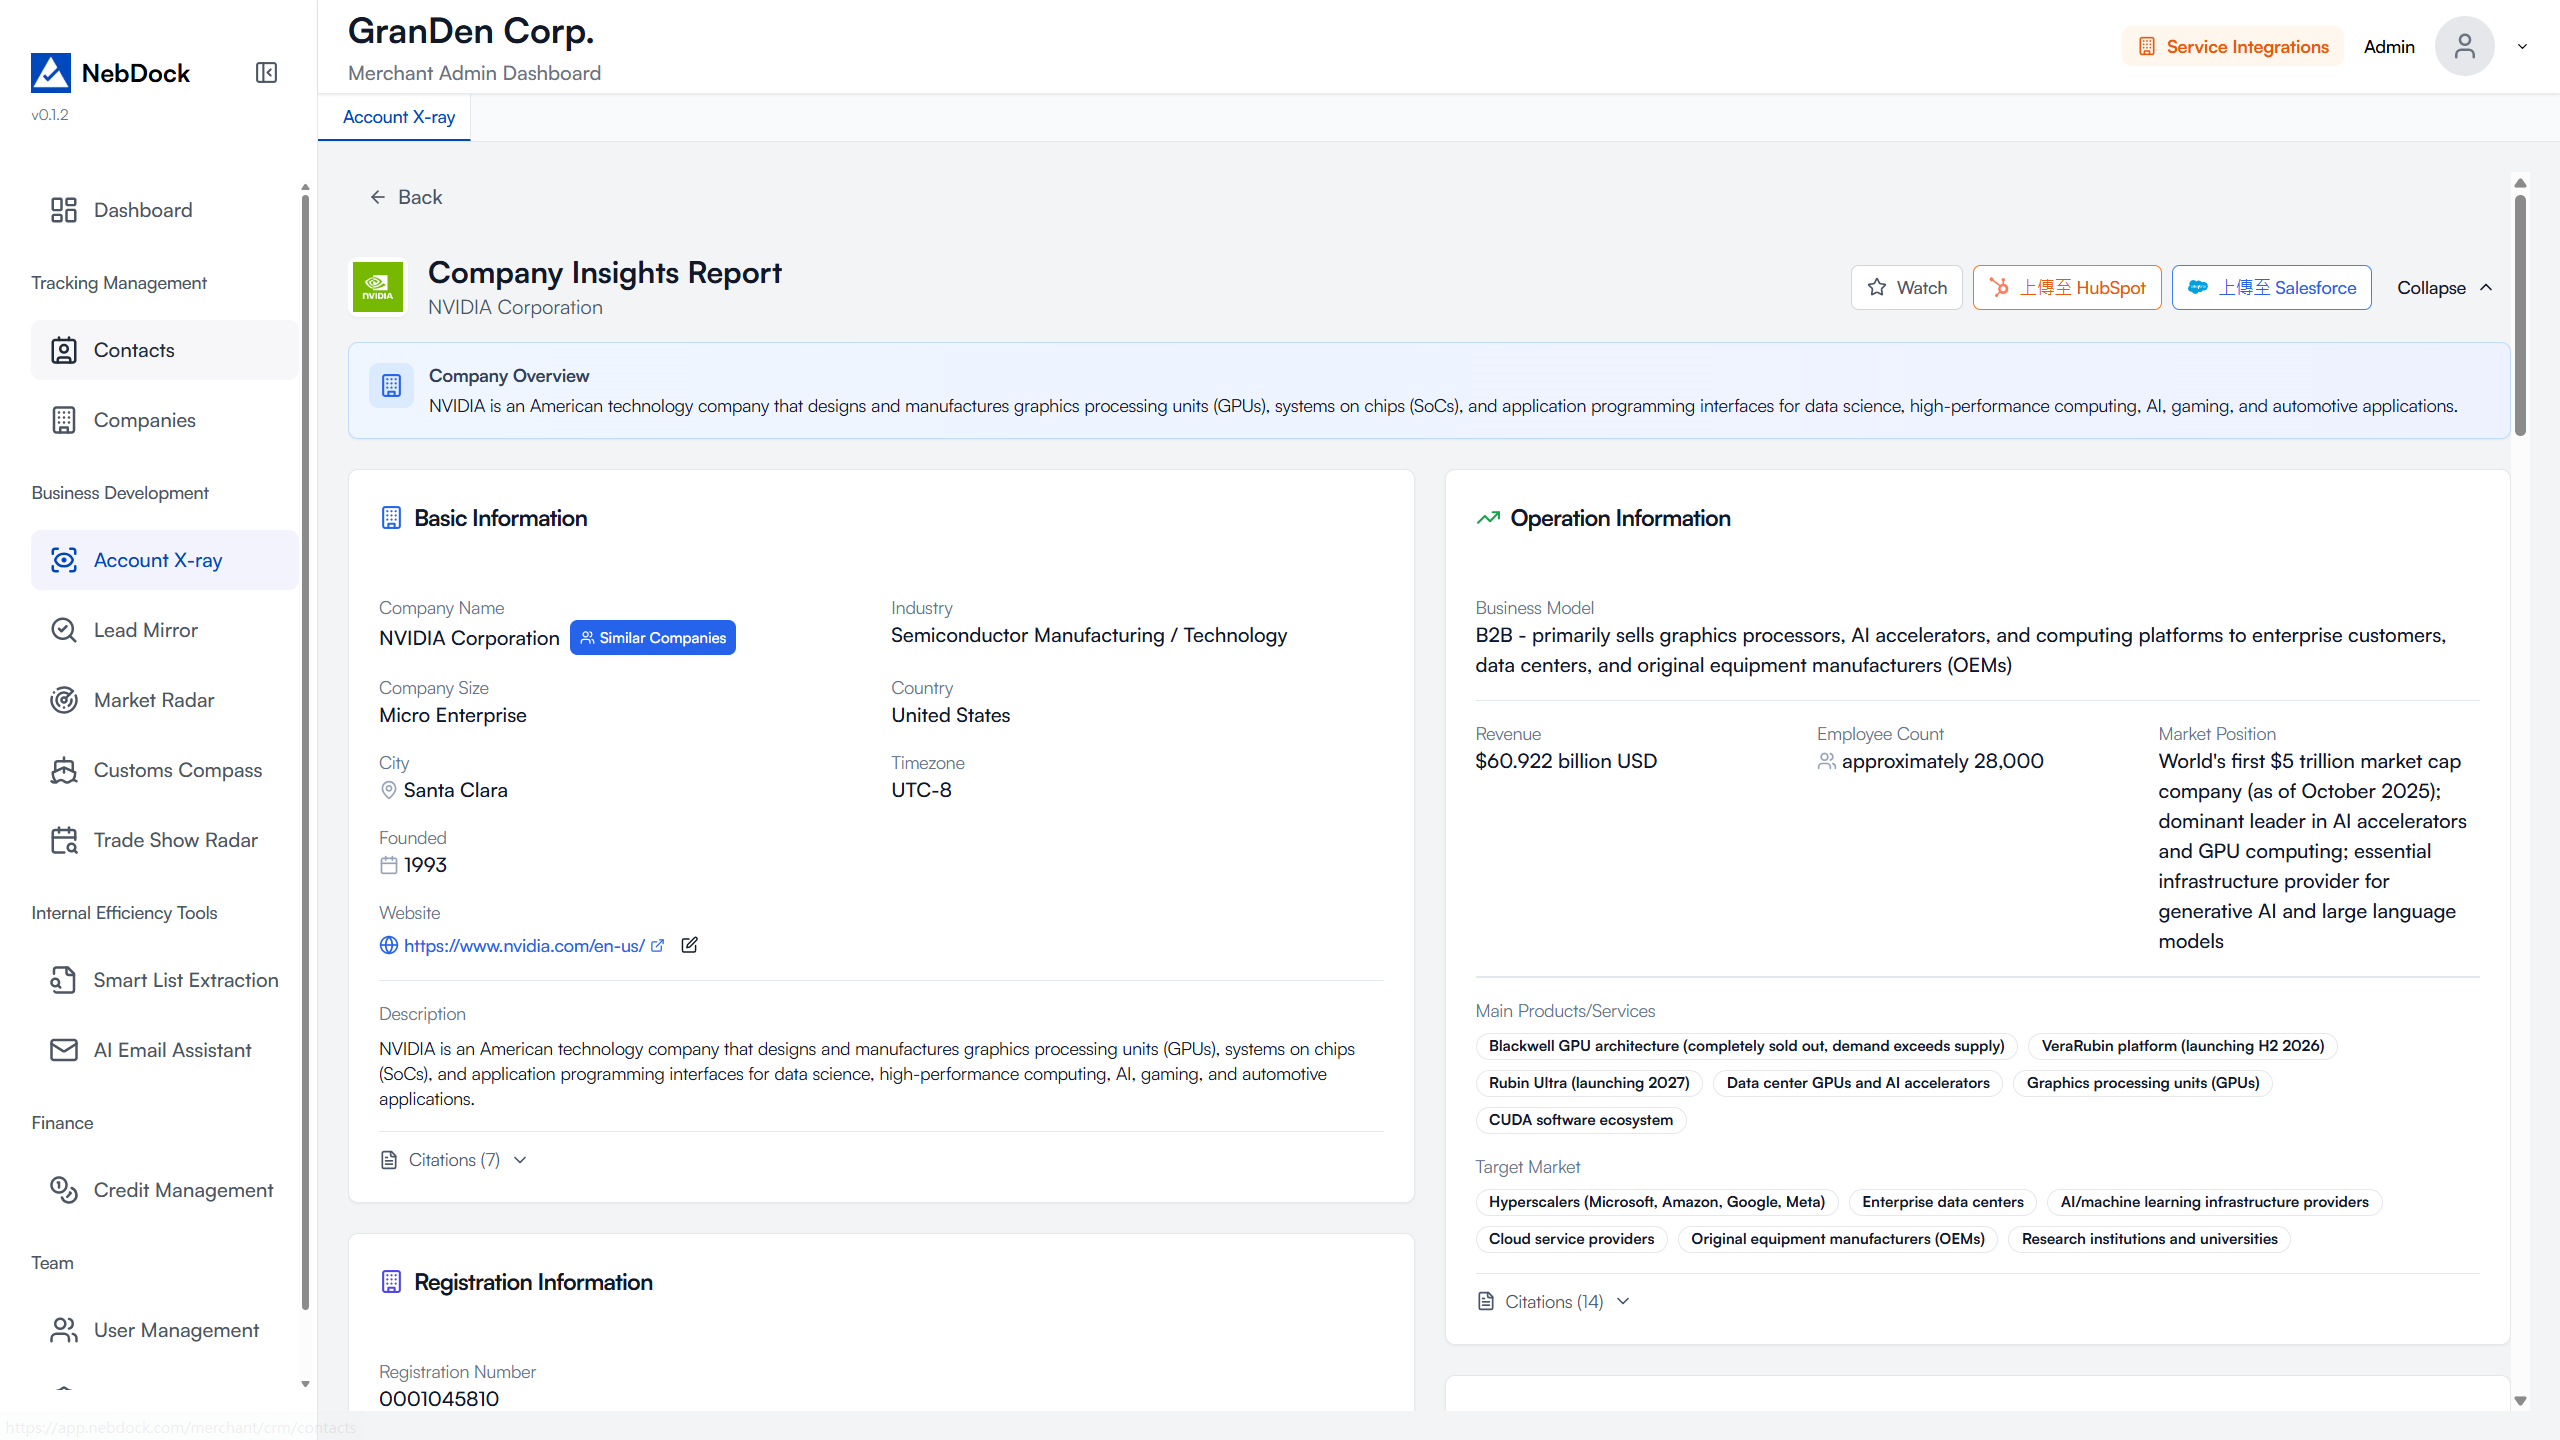Launch the AI Email Assistant
Image resolution: width=2560 pixels, height=1440 pixels.
[x=172, y=1050]
